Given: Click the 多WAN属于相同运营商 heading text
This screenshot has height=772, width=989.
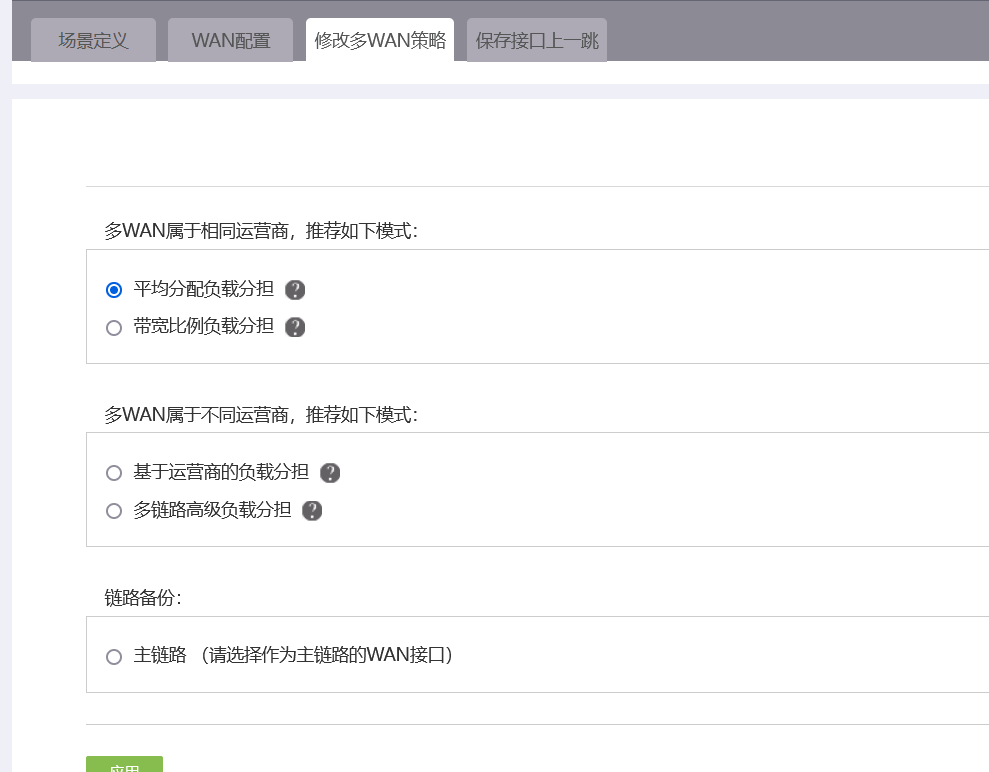Looking at the screenshot, I should pyautogui.click(x=260, y=231).
